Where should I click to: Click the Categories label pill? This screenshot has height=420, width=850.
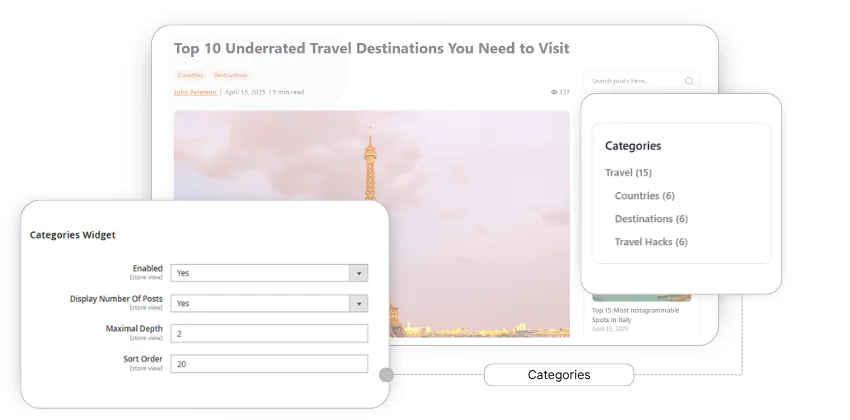pos(559,375)
